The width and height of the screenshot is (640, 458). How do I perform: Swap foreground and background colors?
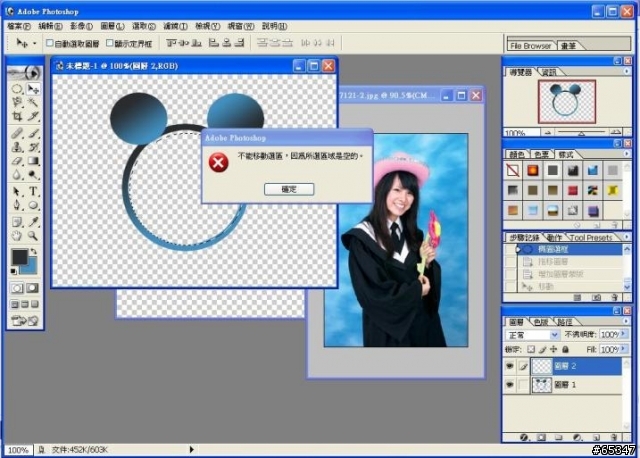(x=34, y=251)
